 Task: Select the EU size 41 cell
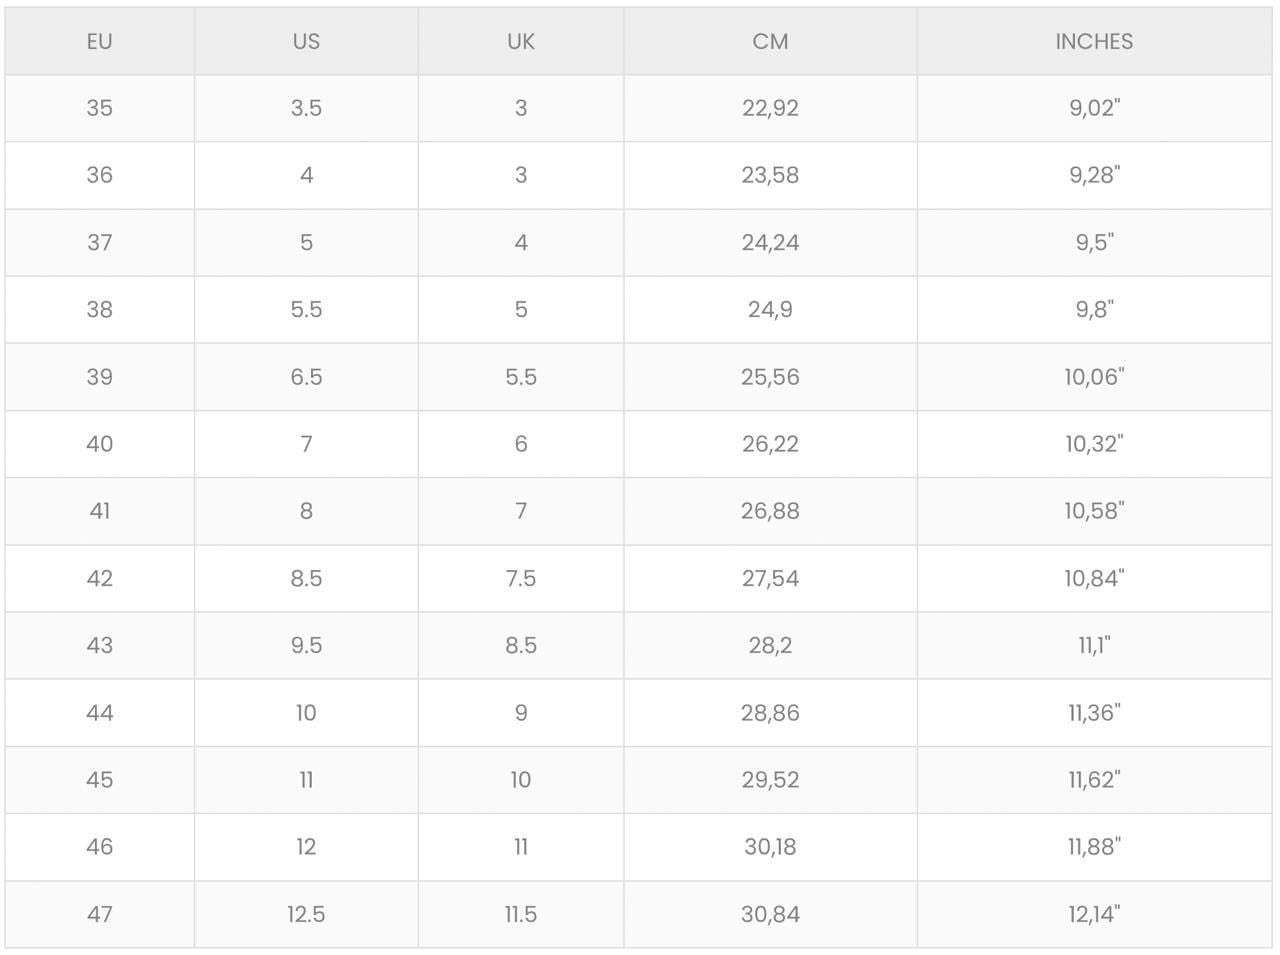pos(99,511)
